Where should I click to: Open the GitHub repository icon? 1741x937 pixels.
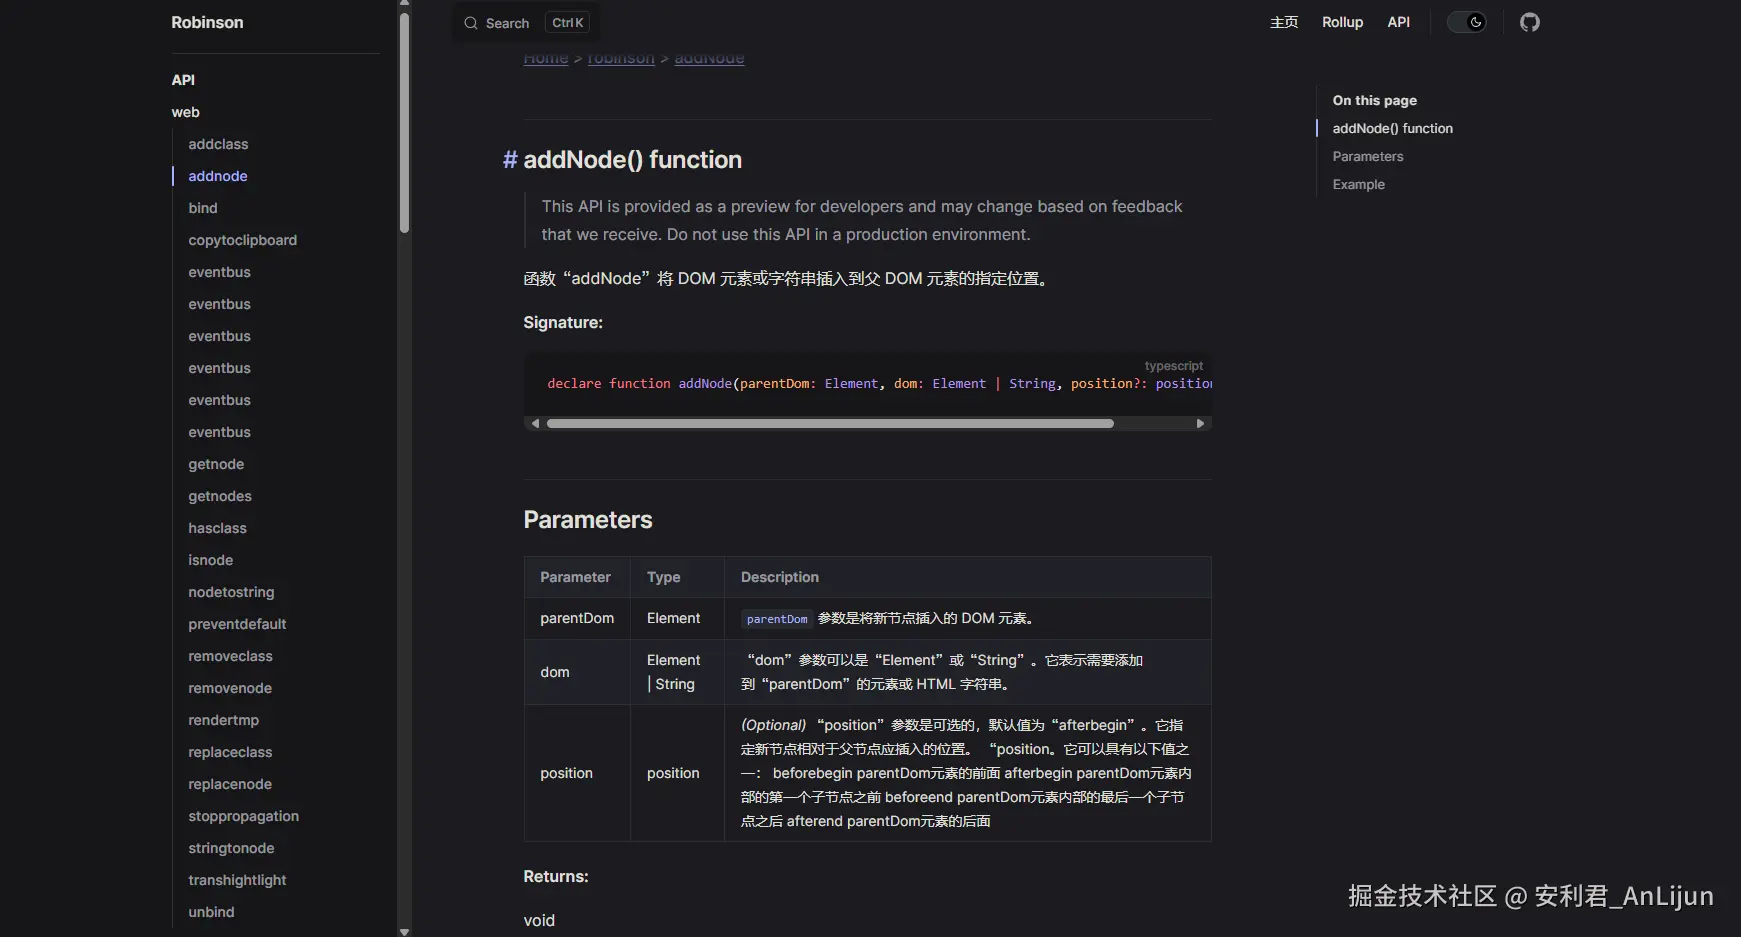1529,22
